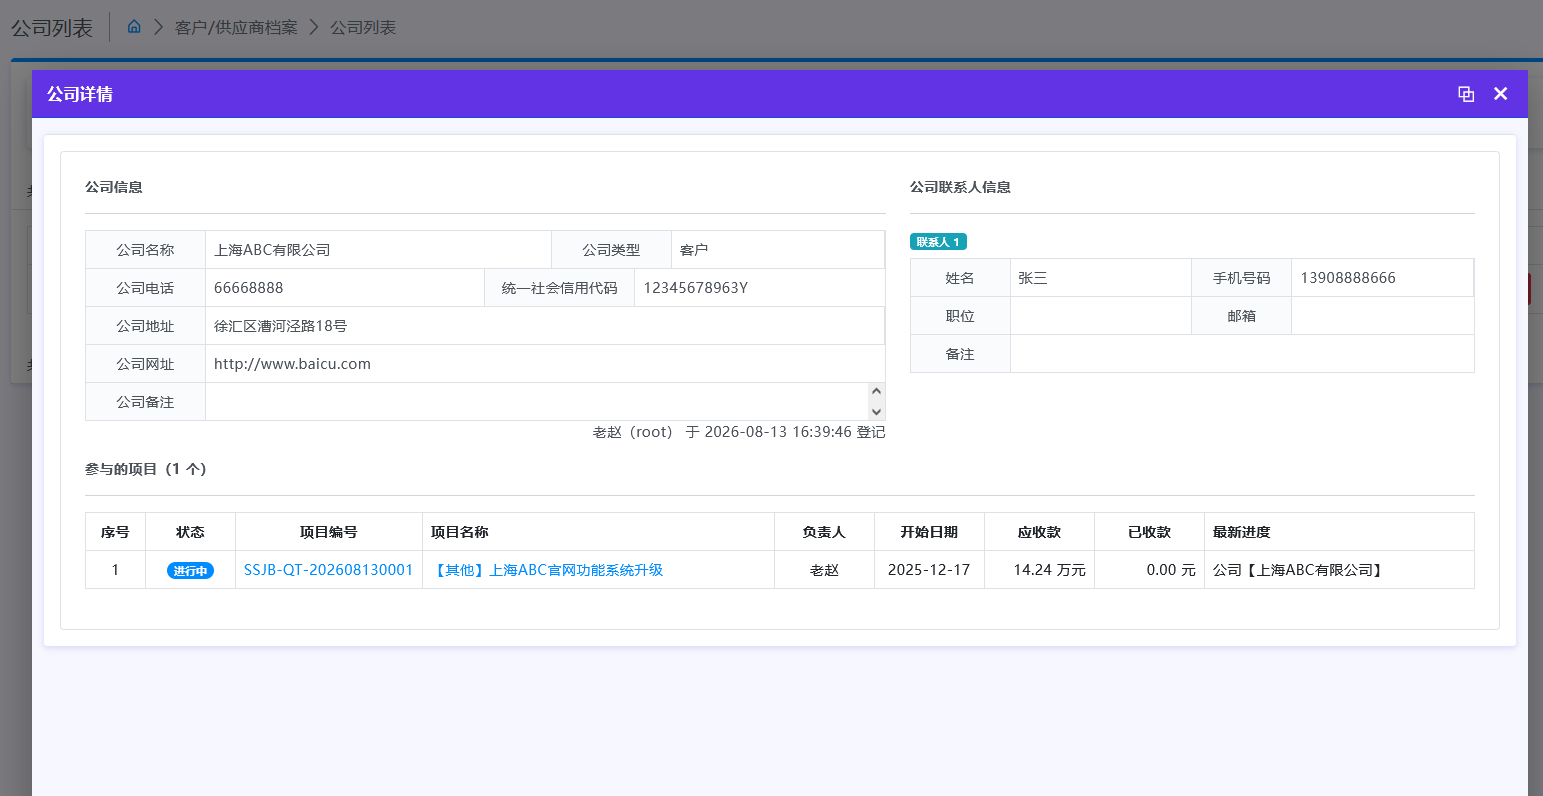Click the 最新进度 column header
Image resolution: width=1543 pixels, height=796 pixels.
(1339, 532)
